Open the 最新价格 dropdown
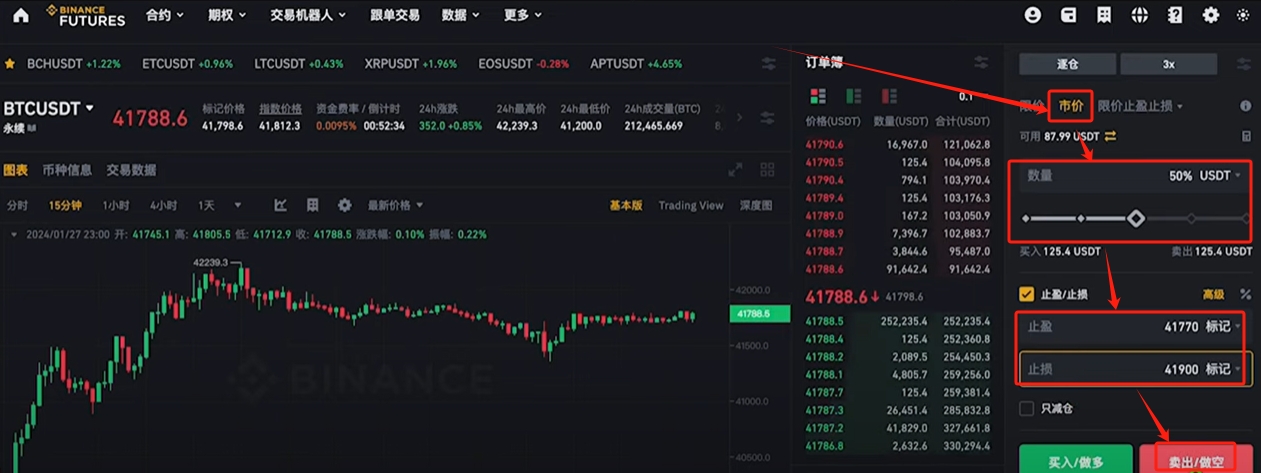1261x473 pixels. pos(395,205)
